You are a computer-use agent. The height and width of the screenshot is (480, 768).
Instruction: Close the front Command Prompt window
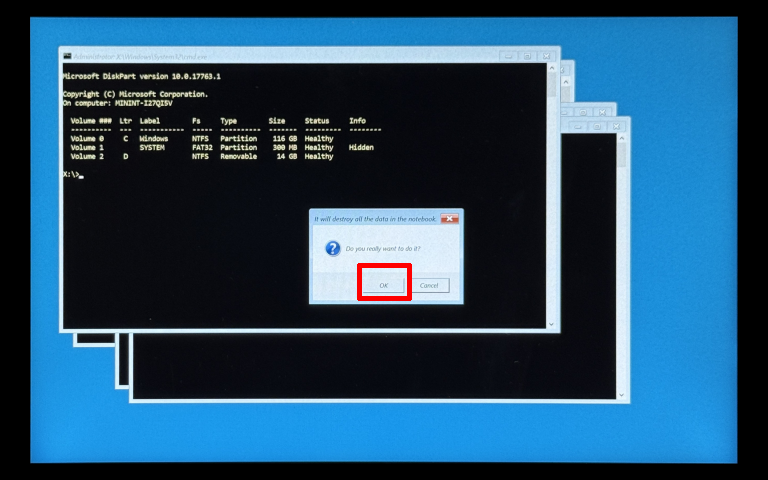pyautogui.click(x=545, y=55)
